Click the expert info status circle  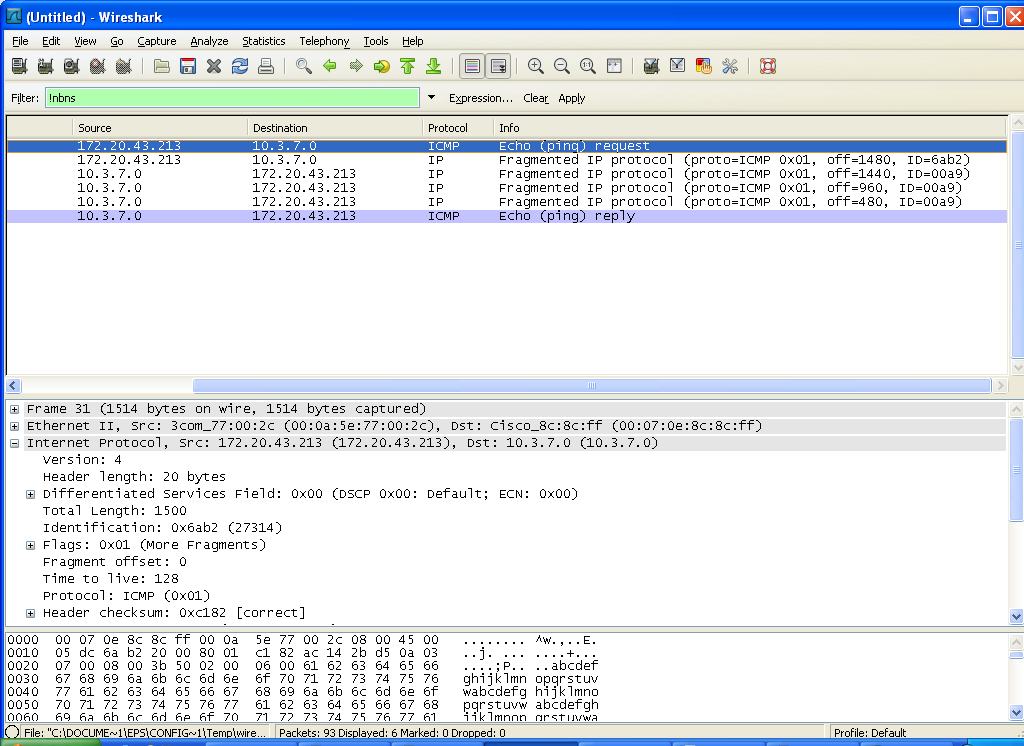click(12, 732)
